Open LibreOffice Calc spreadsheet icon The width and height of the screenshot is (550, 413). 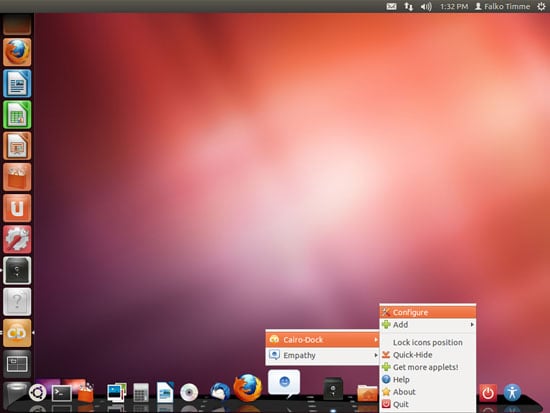tap(17, 114)
